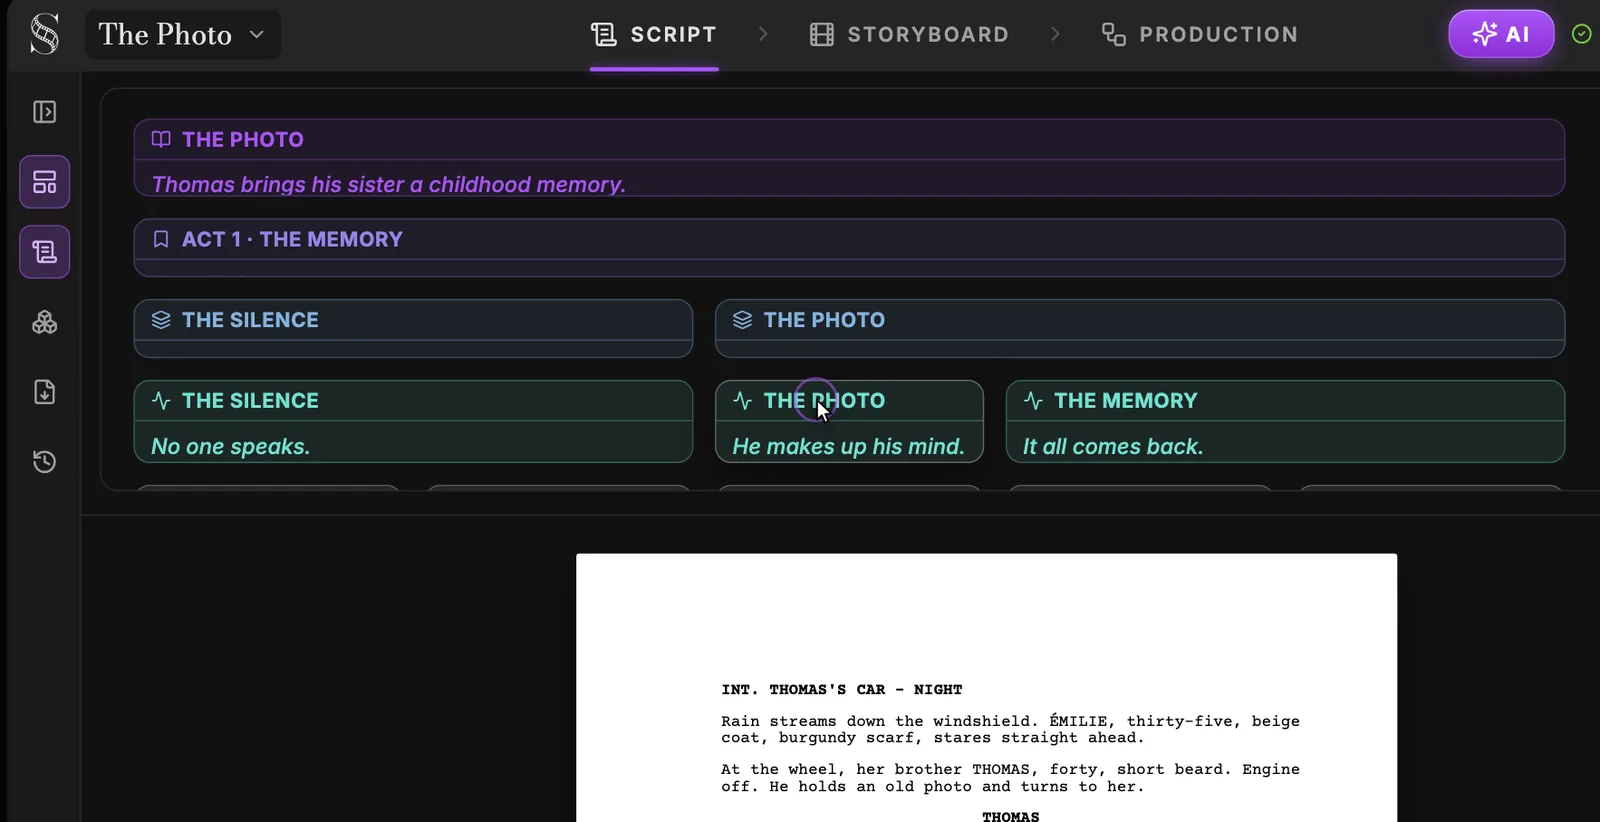Toggle the sidebar panel icon
The image size is (1600, 822).
click(x=44, y=112)
